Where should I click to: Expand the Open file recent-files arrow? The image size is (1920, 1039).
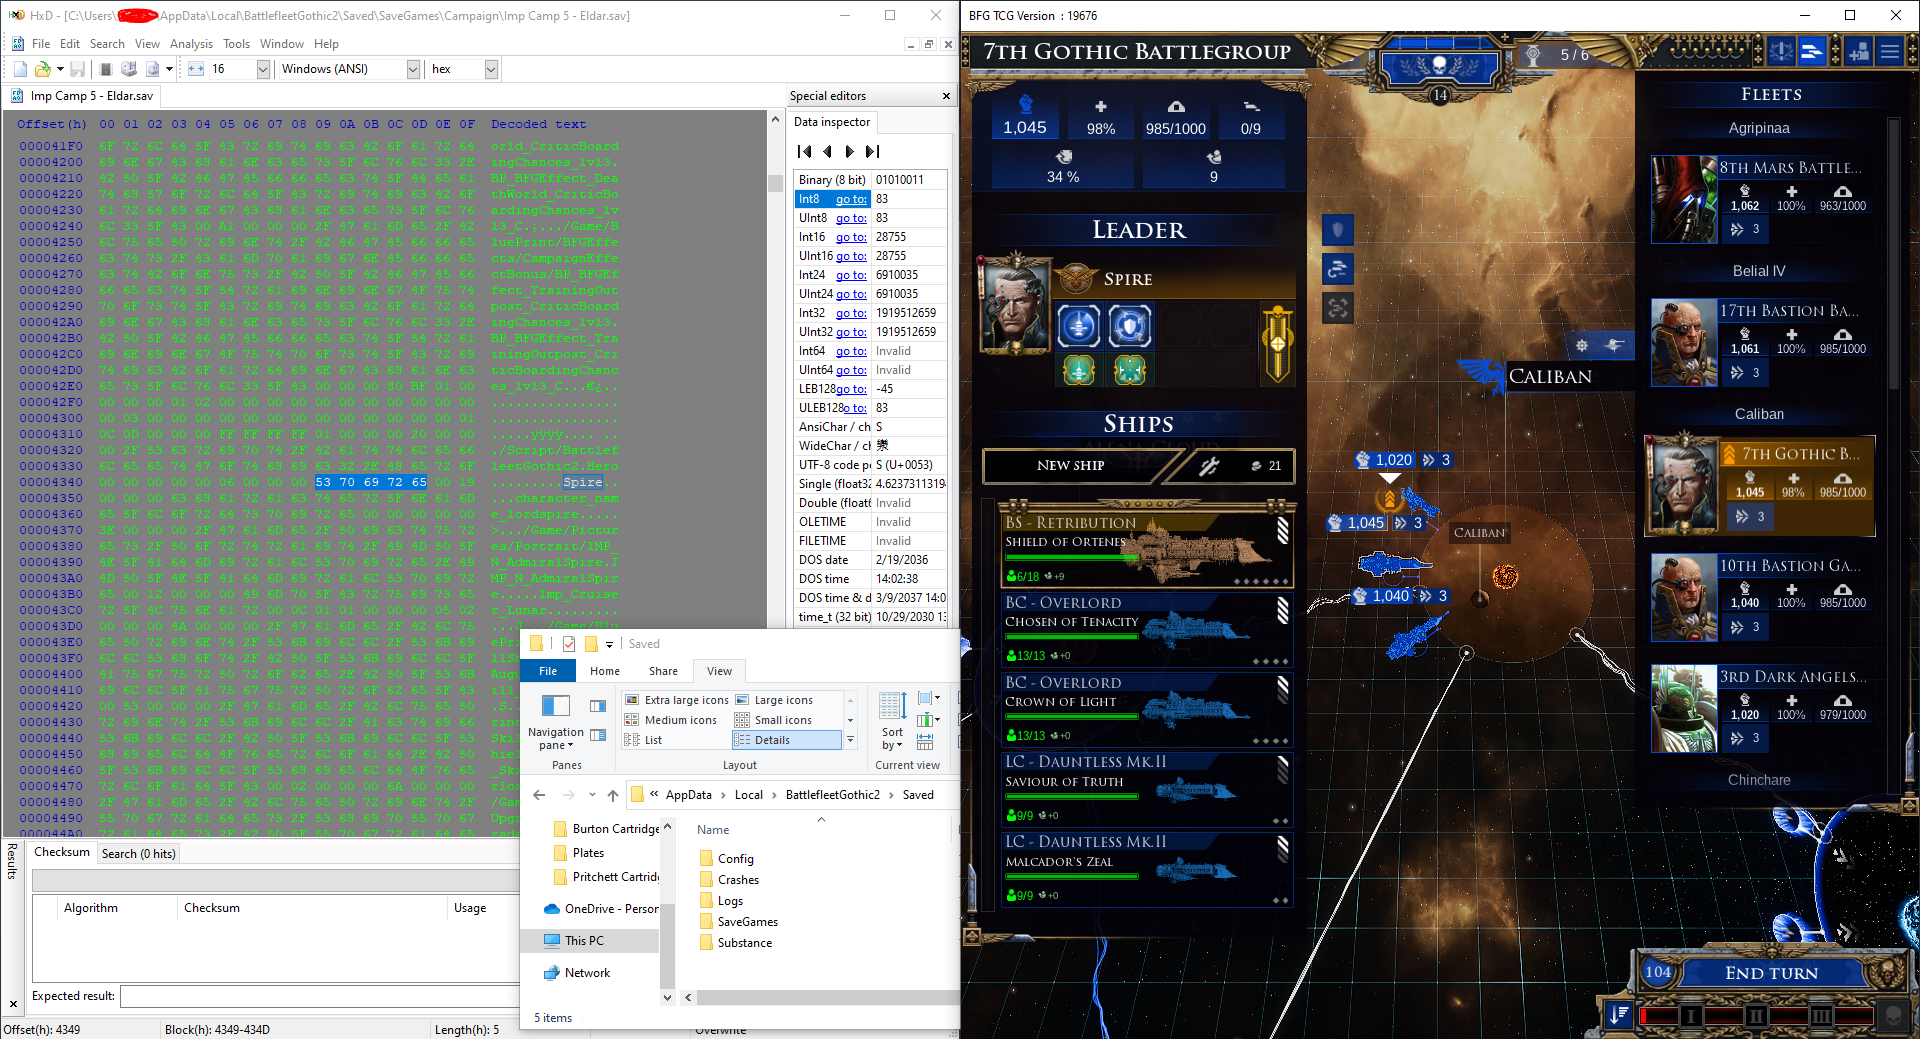coord(60,69)
